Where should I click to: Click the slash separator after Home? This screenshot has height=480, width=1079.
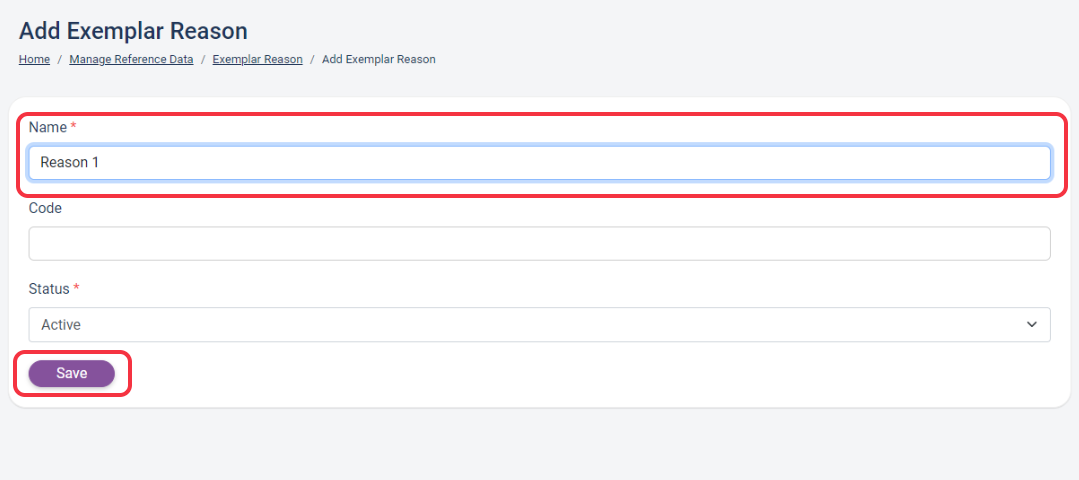tap(60, 59)
